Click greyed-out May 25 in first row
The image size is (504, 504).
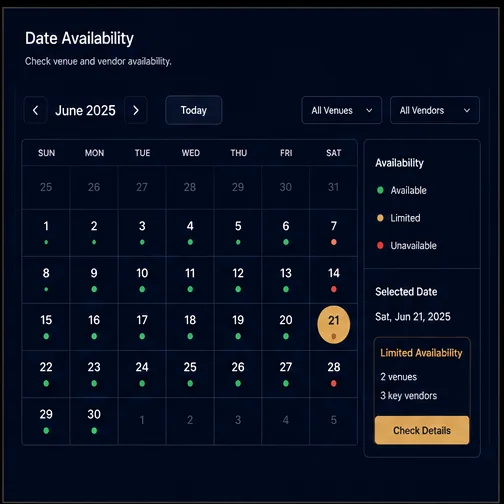point(46,187)
